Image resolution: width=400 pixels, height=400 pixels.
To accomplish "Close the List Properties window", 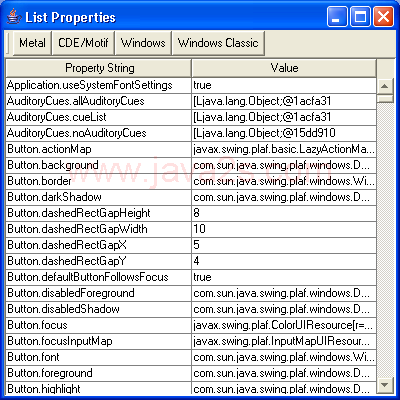I will [x=383, y=17].
